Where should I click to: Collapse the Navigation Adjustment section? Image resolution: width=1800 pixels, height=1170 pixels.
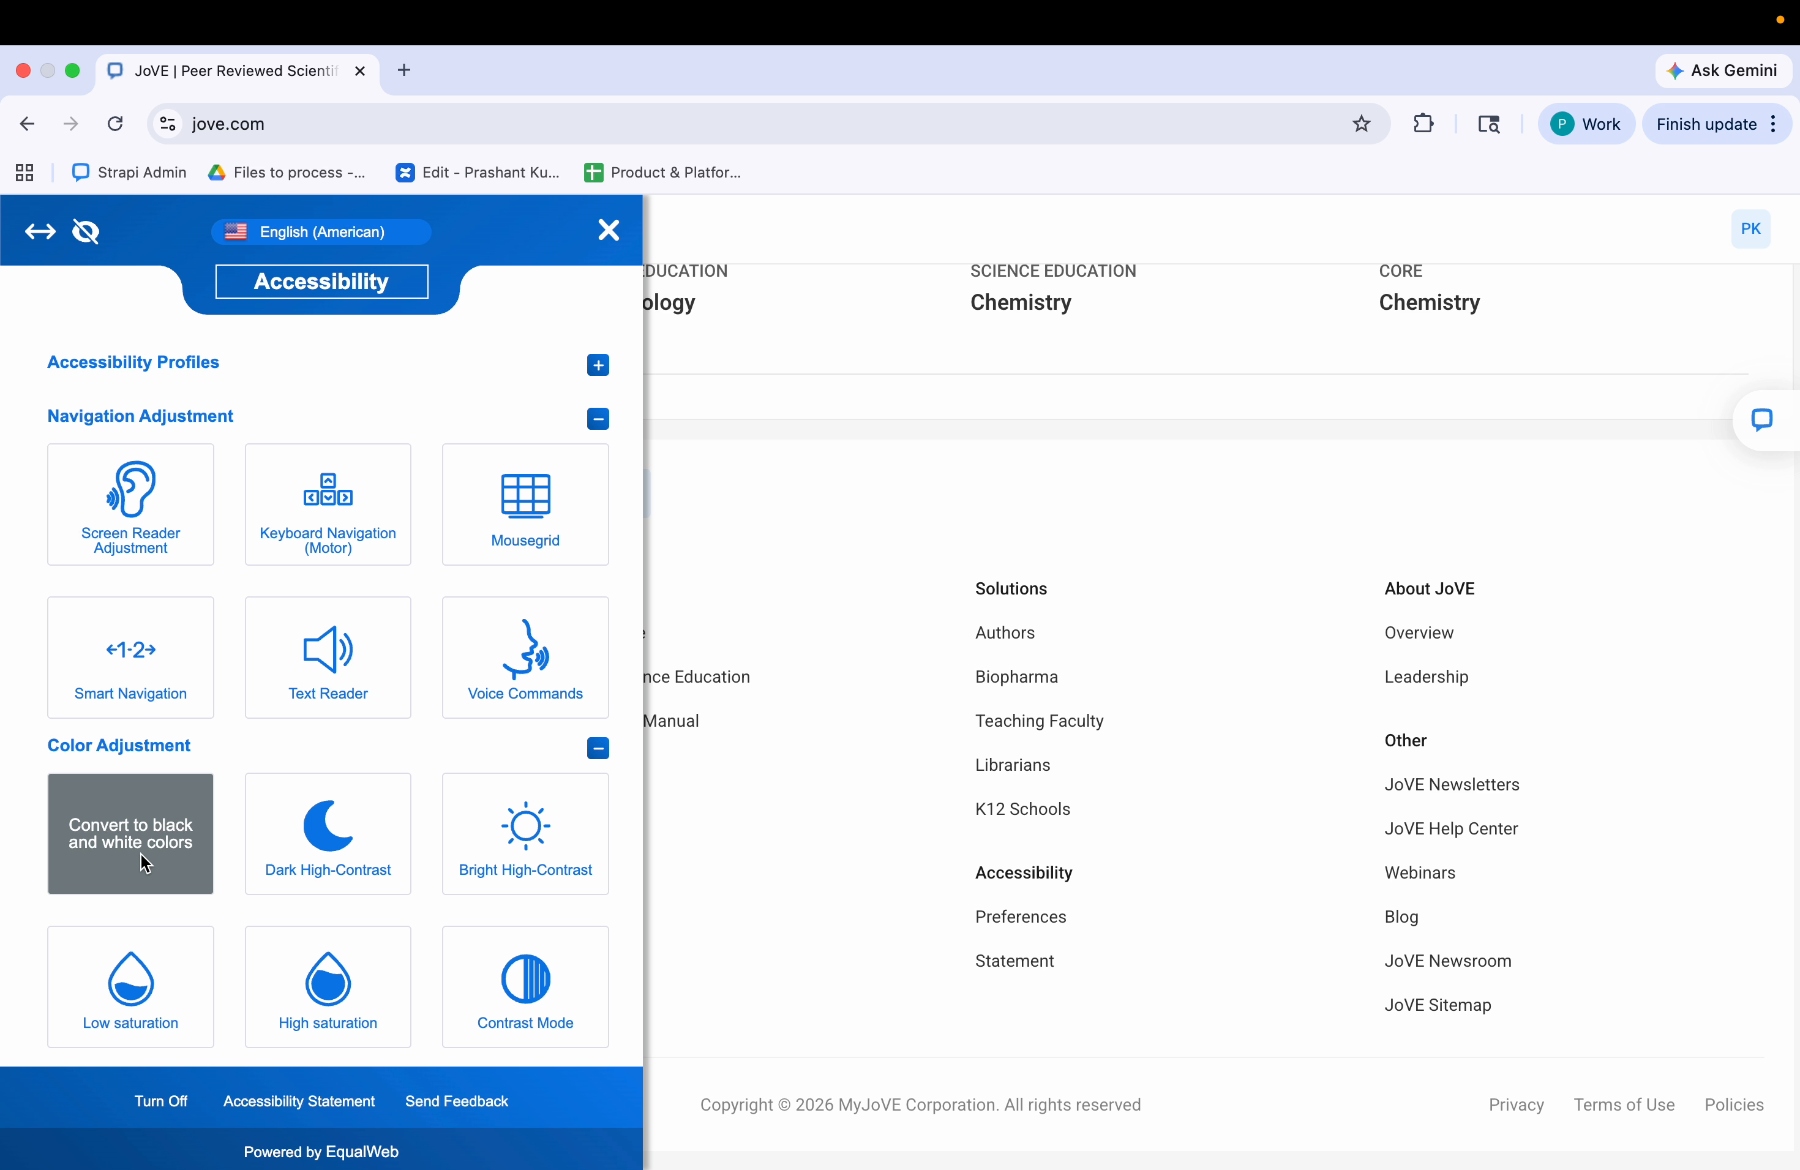point(598,419)
